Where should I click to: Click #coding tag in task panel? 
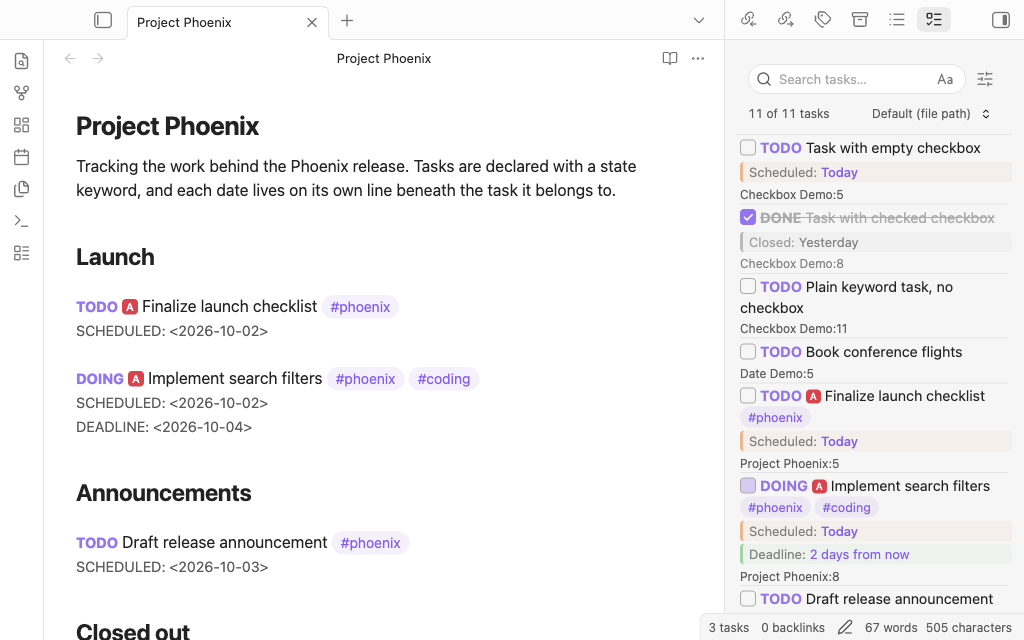click(846, 507)
